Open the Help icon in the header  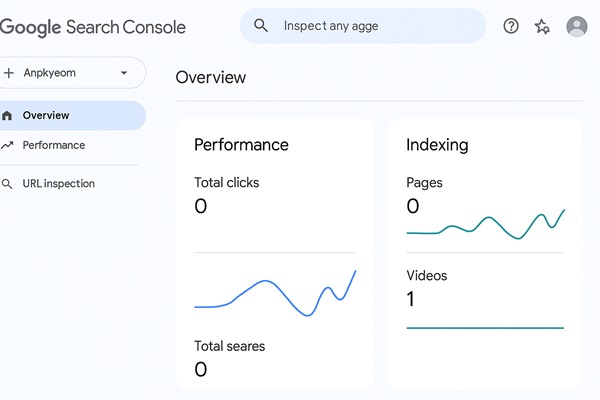pos(511,26)
